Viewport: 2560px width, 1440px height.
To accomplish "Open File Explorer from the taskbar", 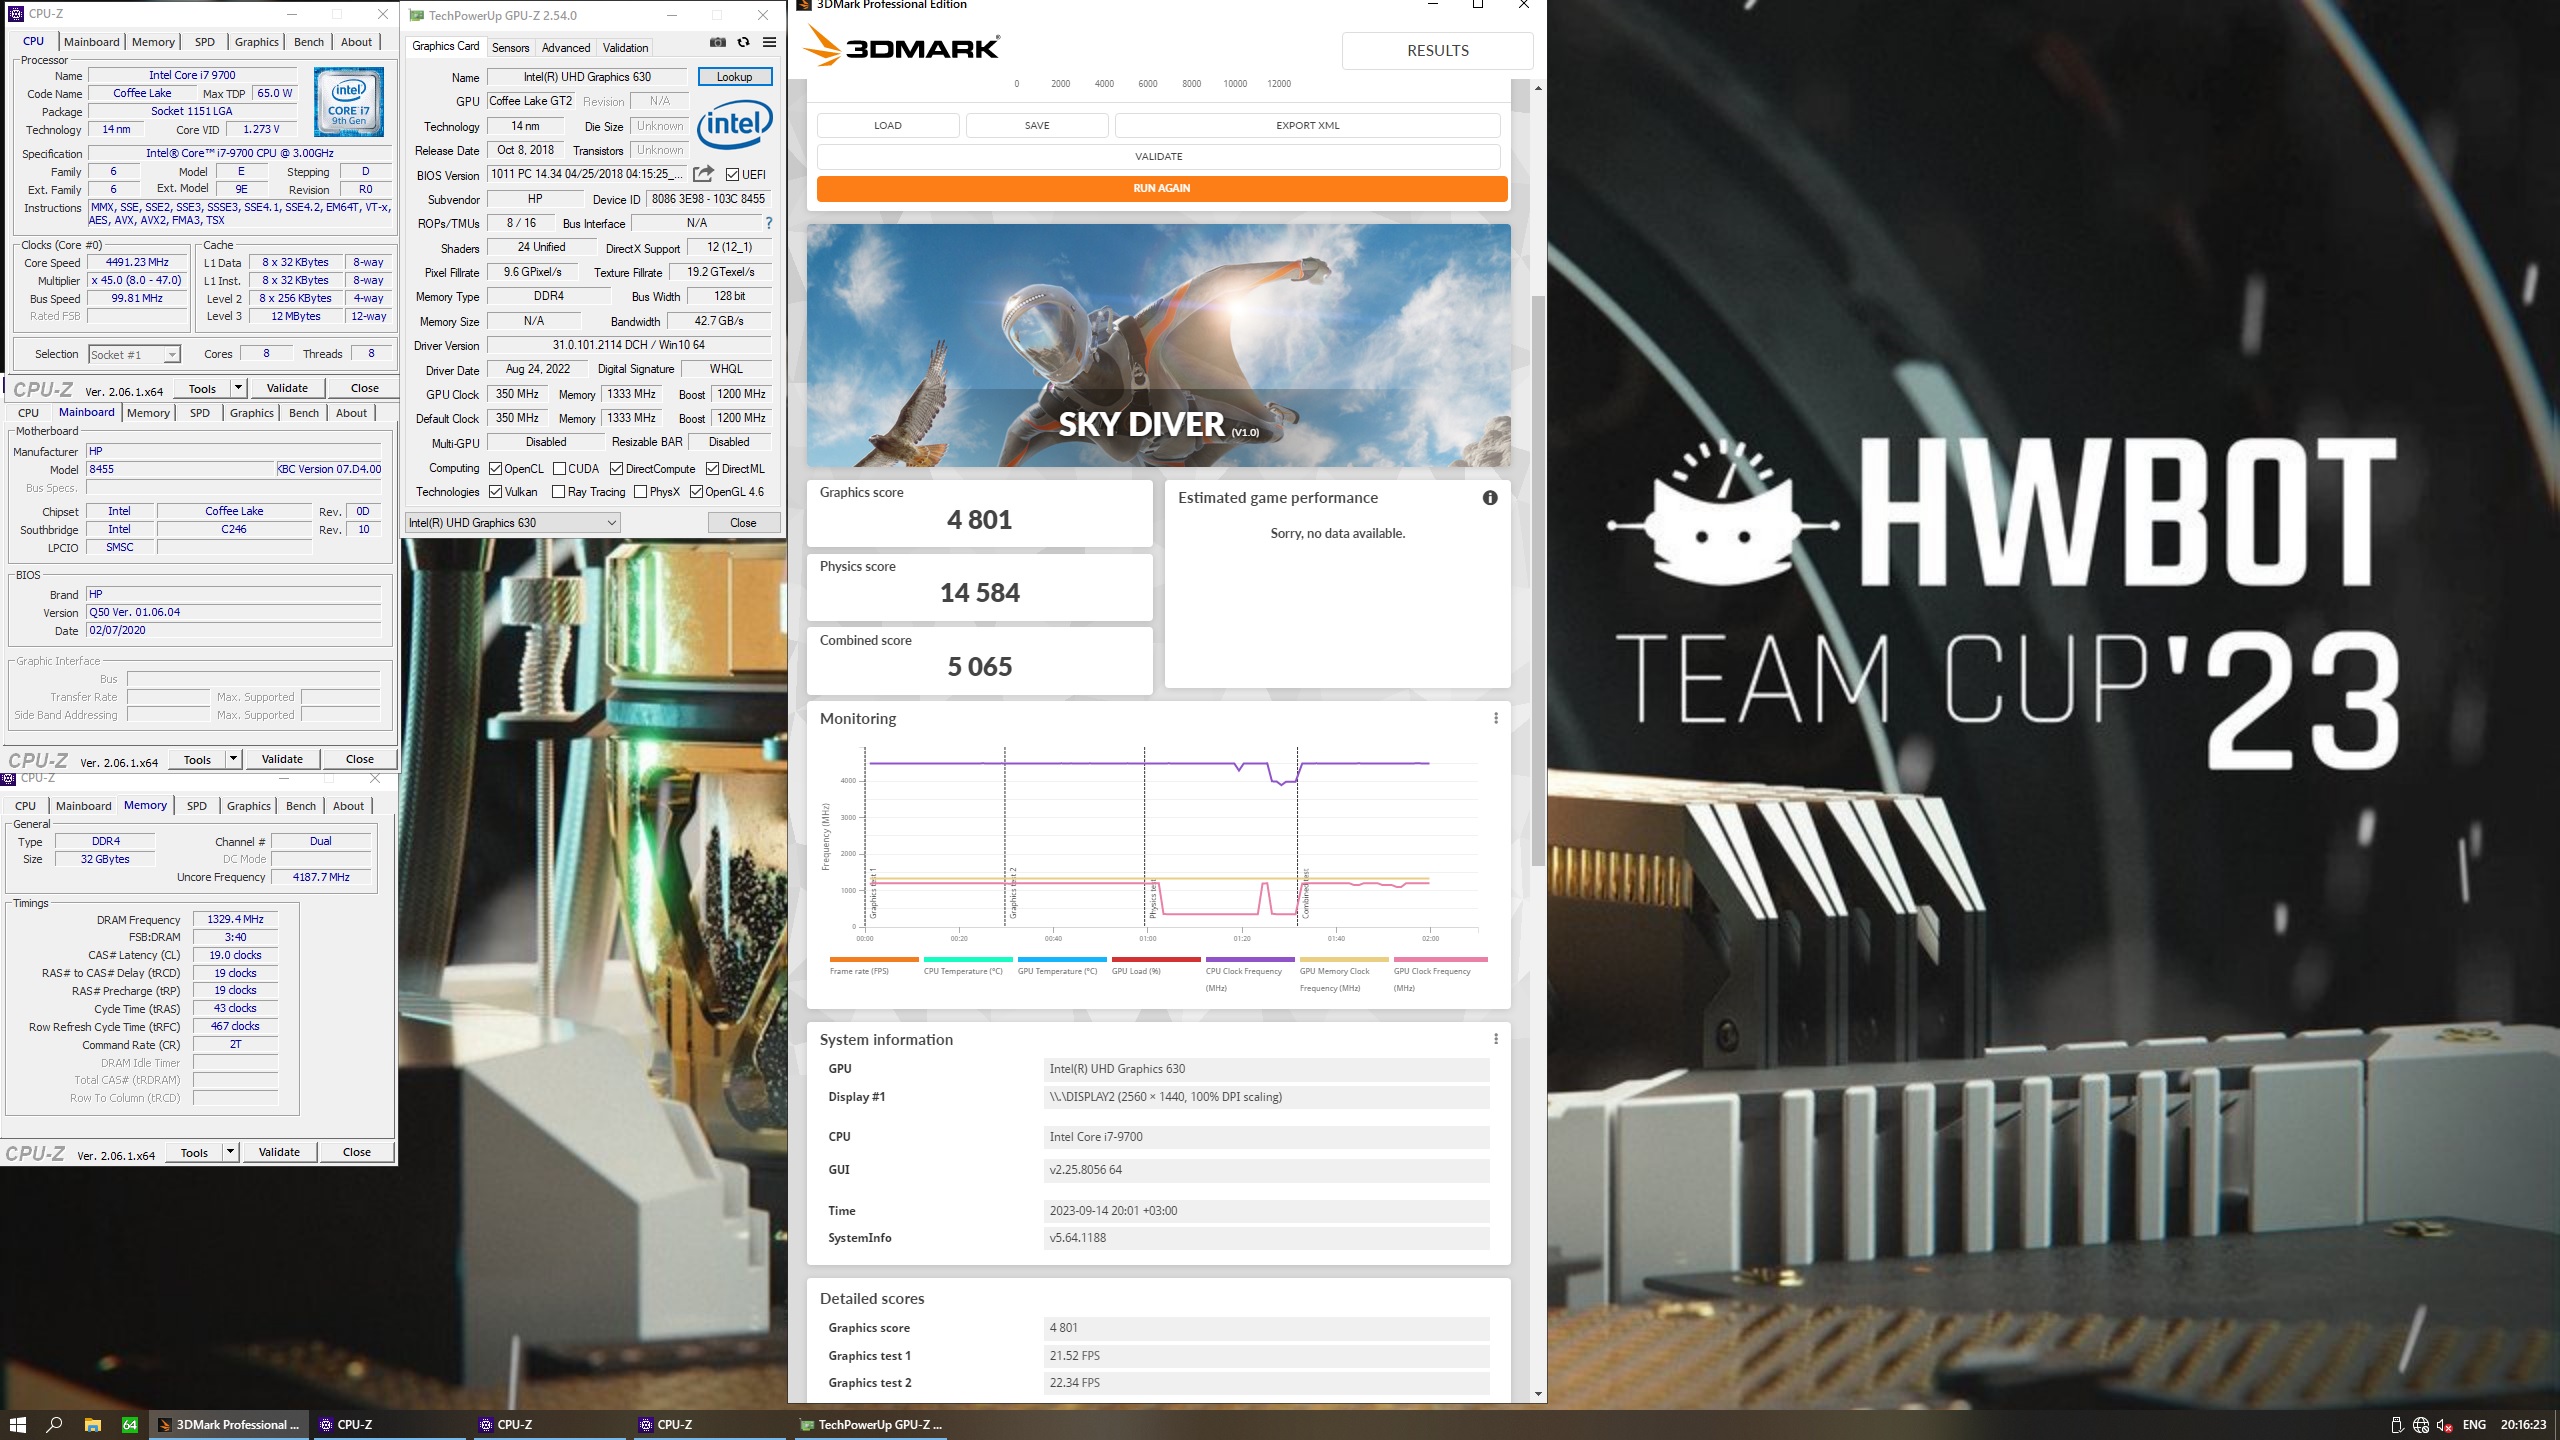I will pos(93,1425).
